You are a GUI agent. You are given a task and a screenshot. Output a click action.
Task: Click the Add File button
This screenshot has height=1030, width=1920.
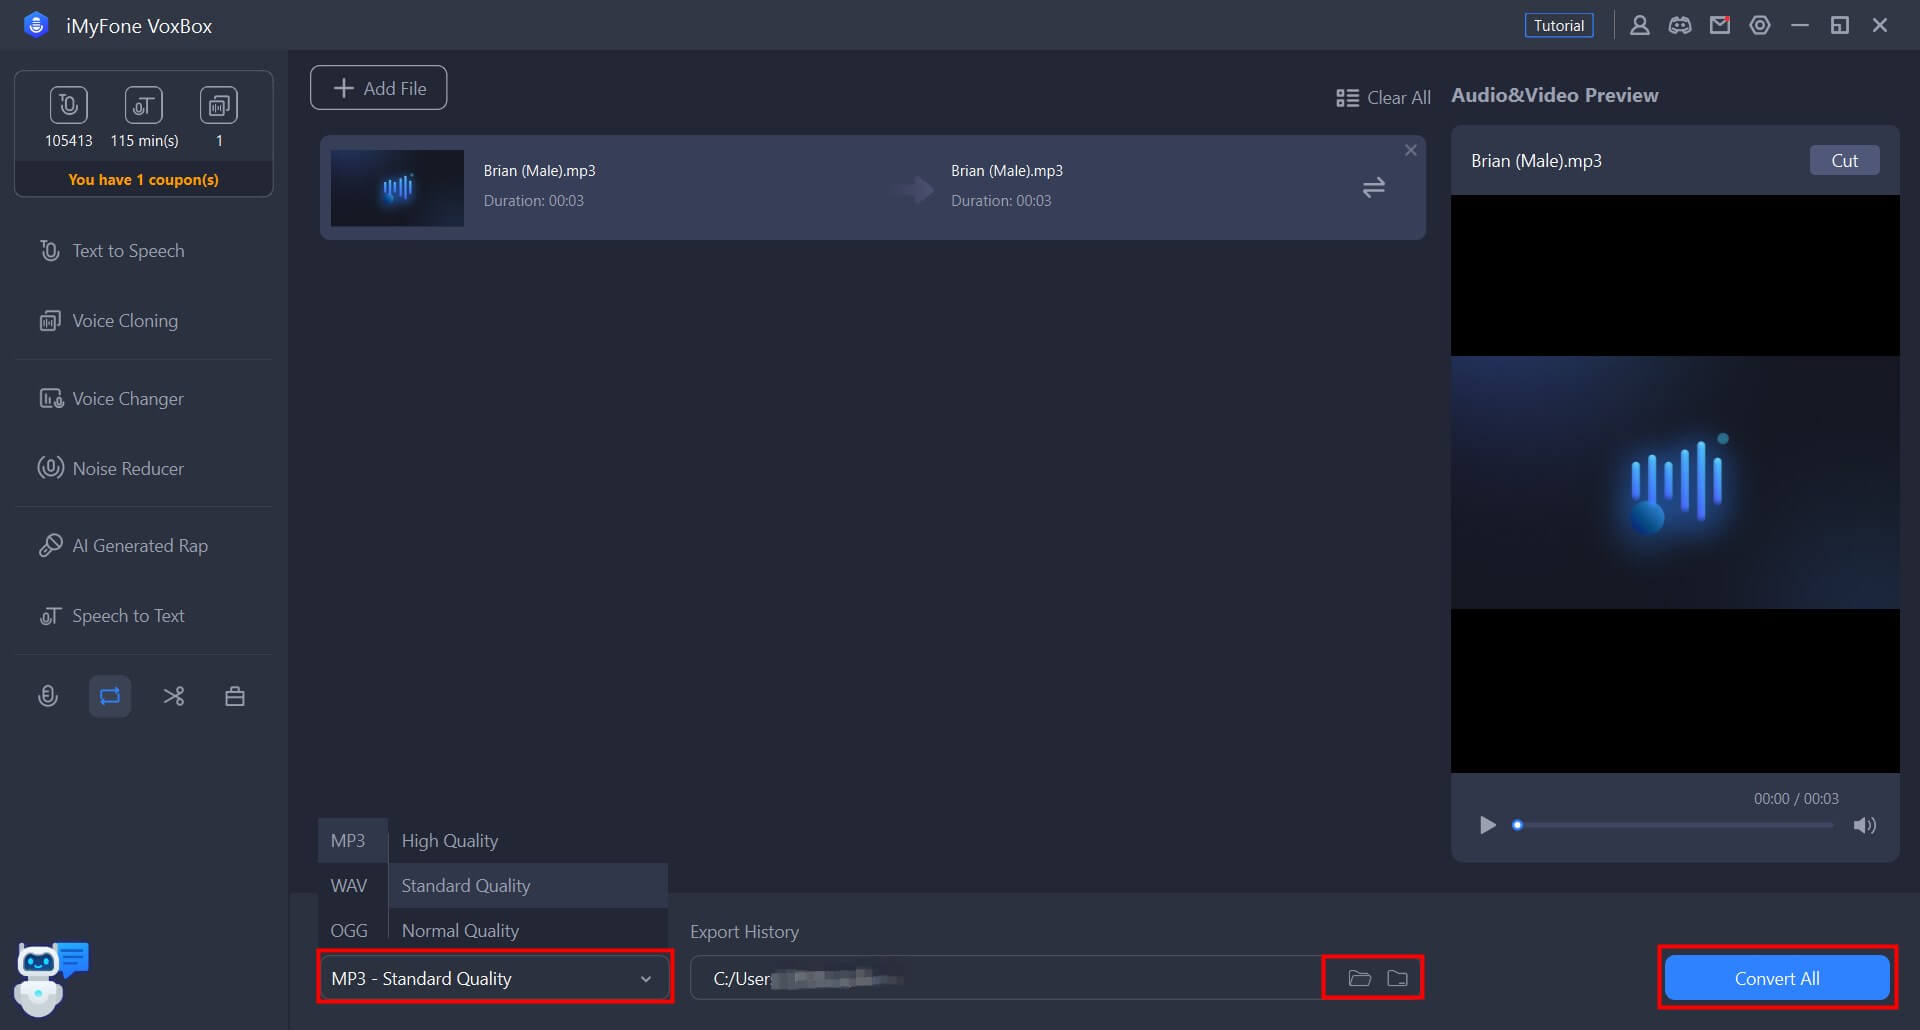(x=378, y=88)
